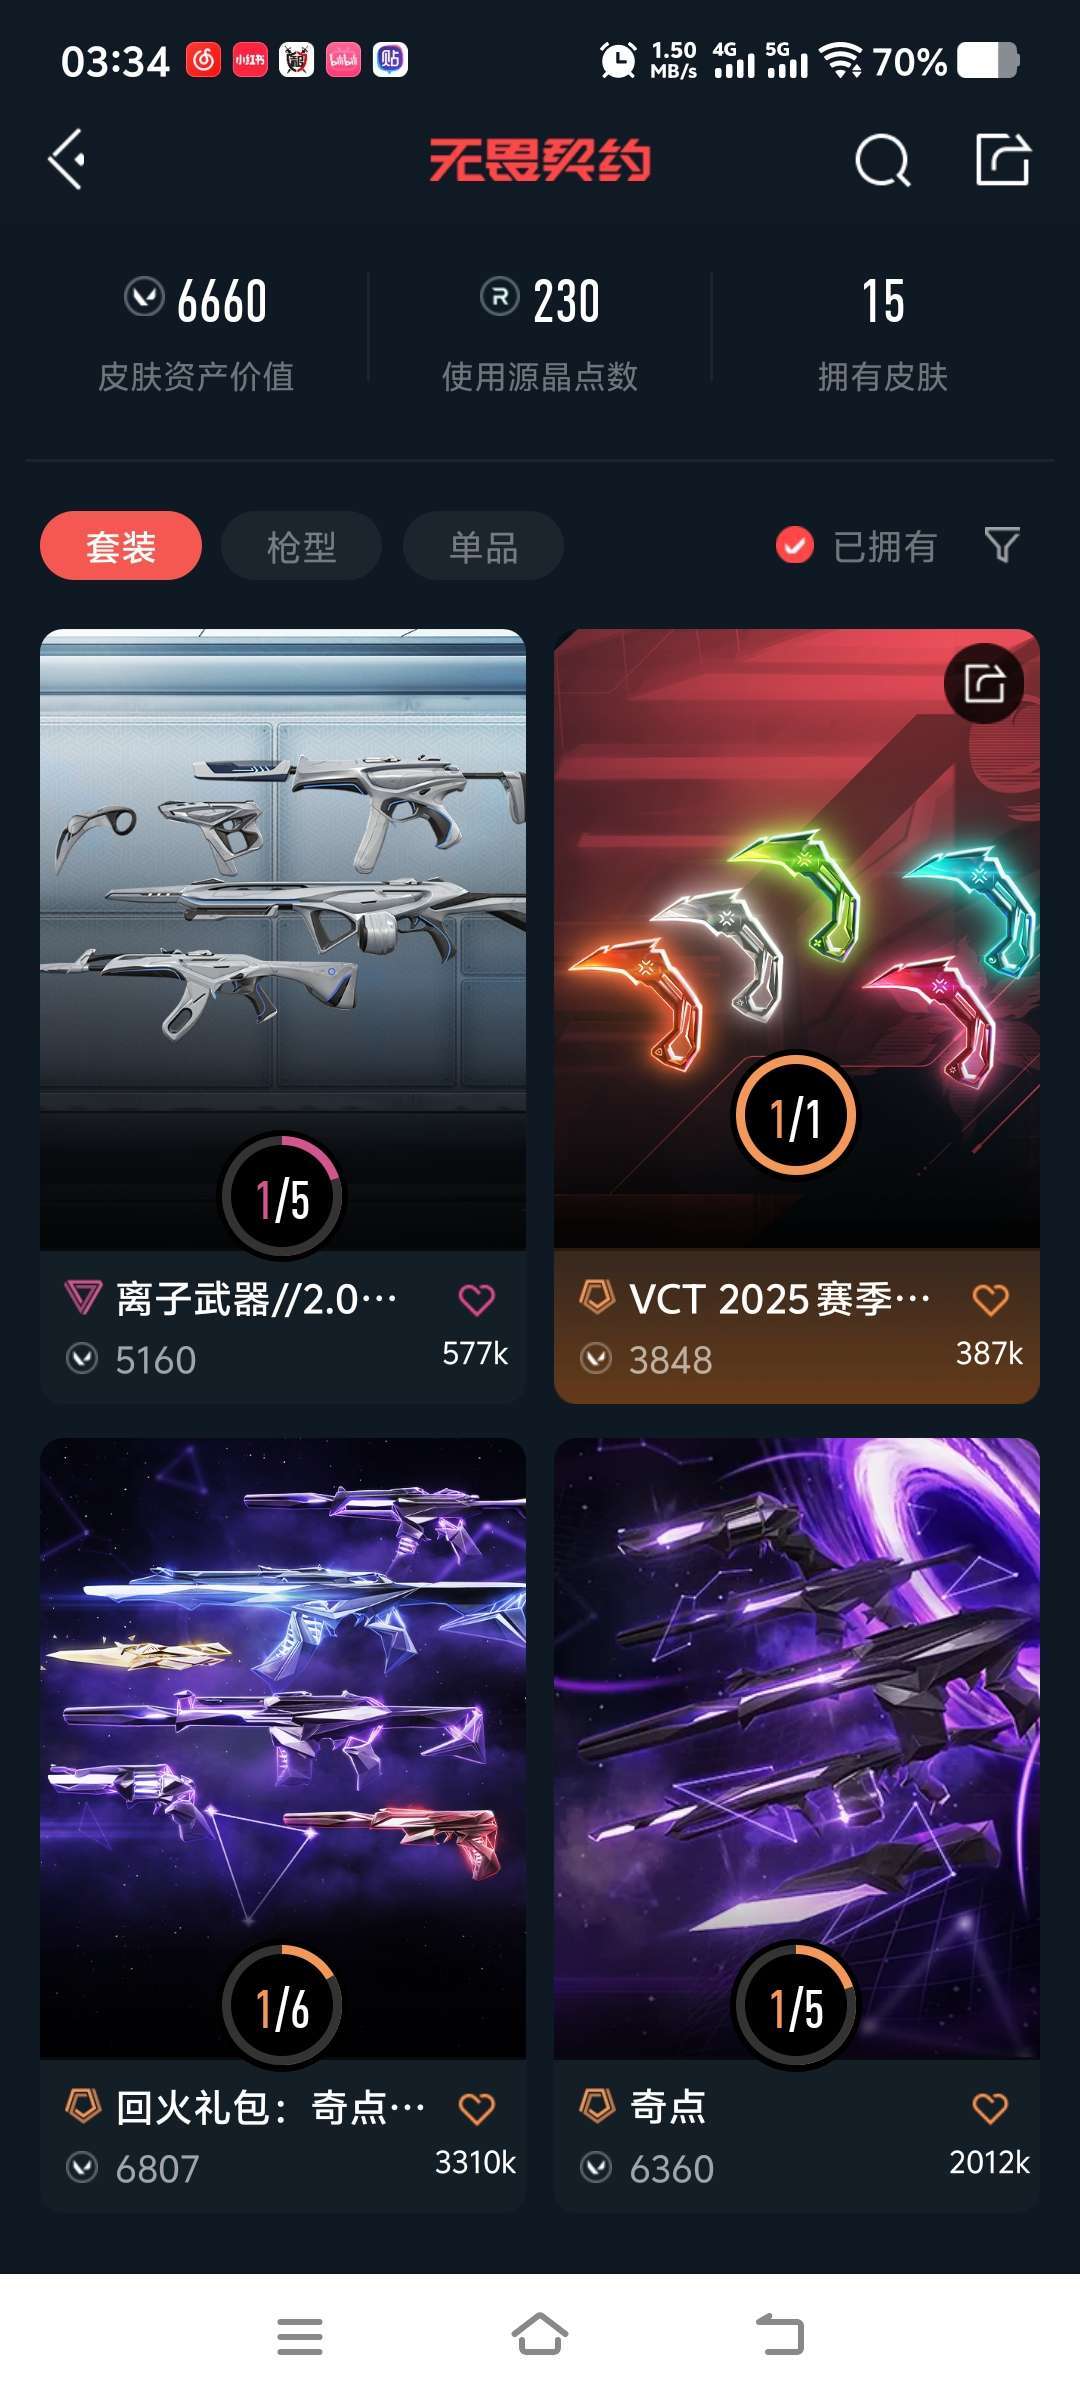
Task: Share the VCT 2025 bundle card
Action: click(x=984, y=683)
